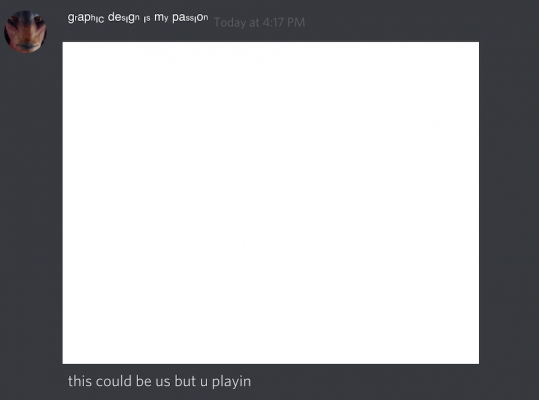
Task: Click the word 'playin' in the message
Action: pos(231,382)
